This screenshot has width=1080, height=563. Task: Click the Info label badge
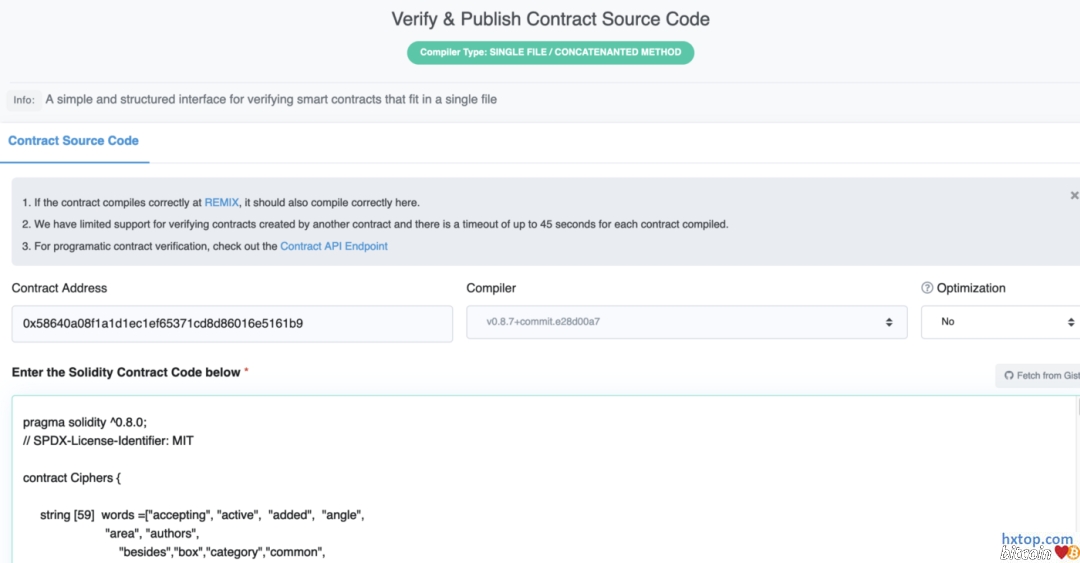coord(24,100)
